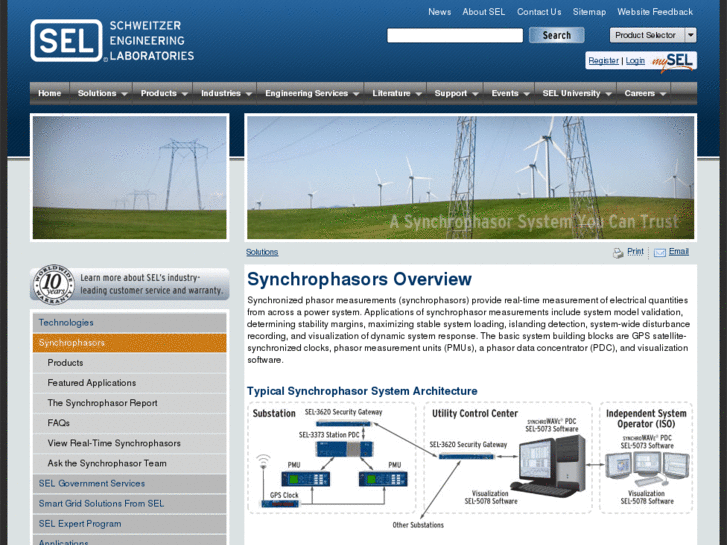Expand the Support menu

[455, 93]
